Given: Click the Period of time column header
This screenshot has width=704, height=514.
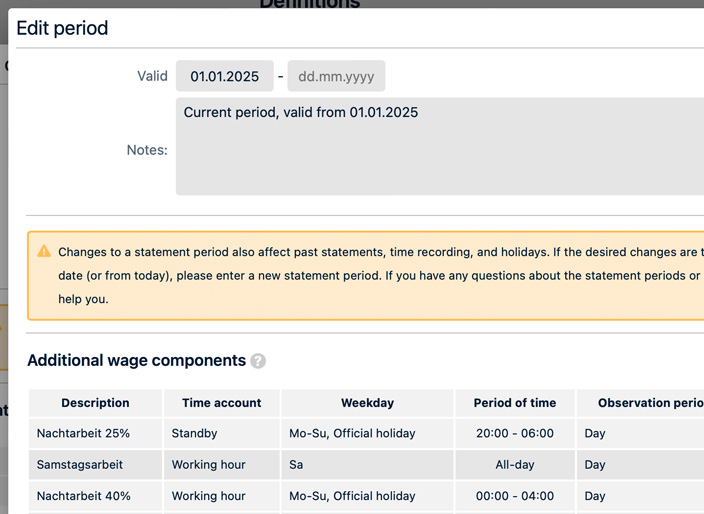Looking at the screenshot, I should pyautogui.click(x=514, y=403).
